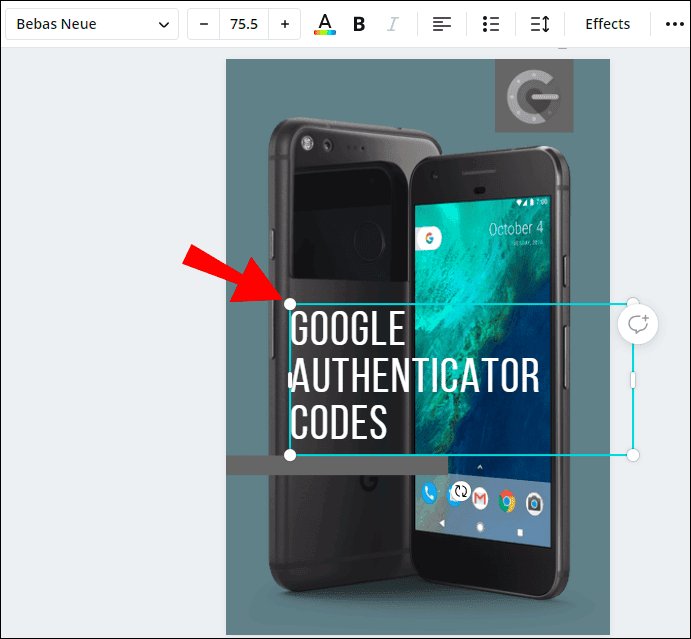Image resolution: width=691 pixels, height=639 pixels.
Task: Increase font size with plus button
Action: click(x=285, y=24)
